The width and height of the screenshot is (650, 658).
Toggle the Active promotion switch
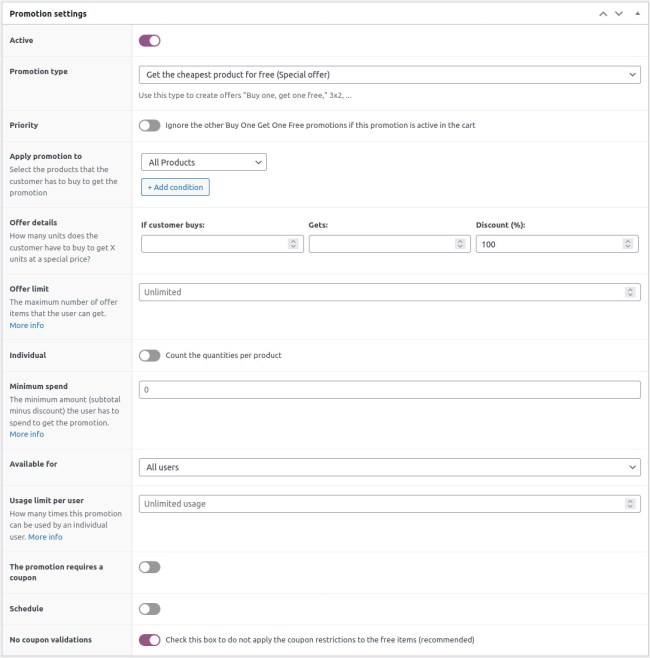click(149, 41)
